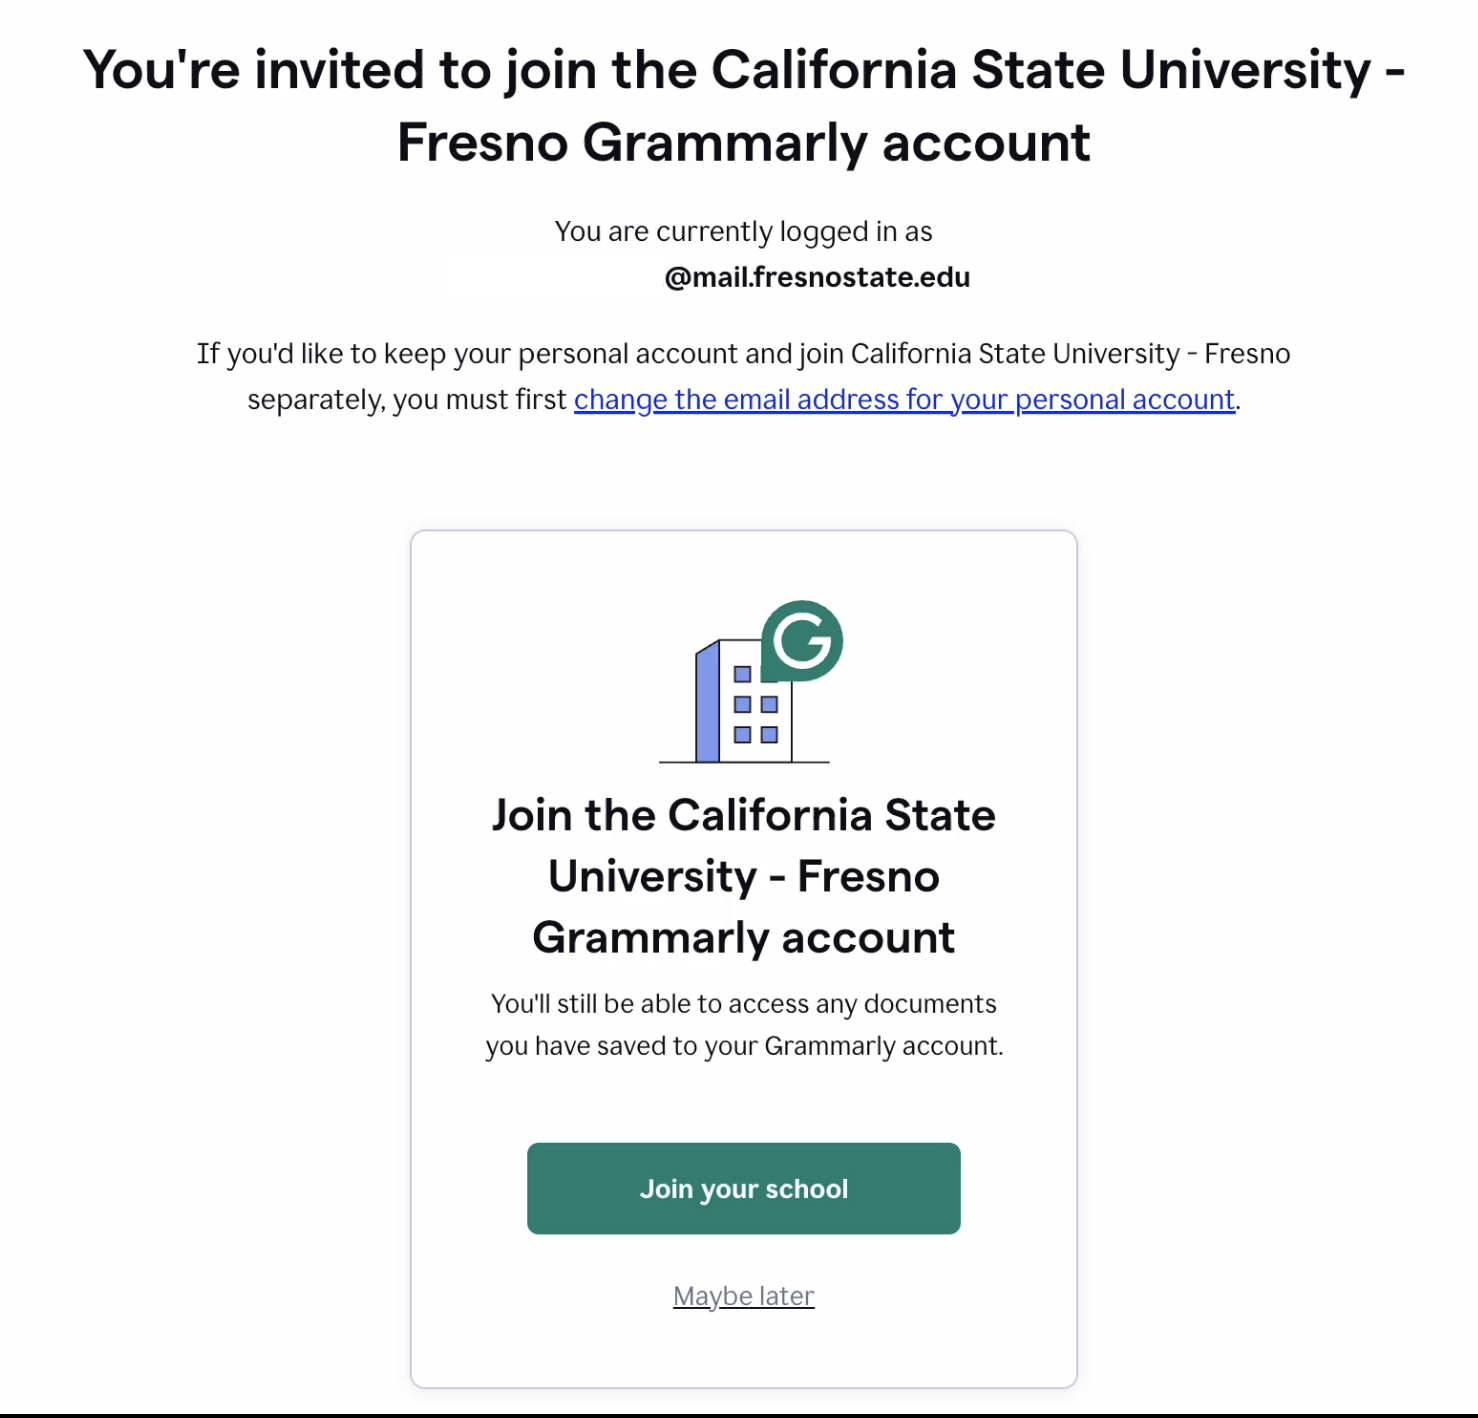Click the @mail.fresnostate.edu email text
This screenshot has height=1418, width=1478.
pos(818,277)
